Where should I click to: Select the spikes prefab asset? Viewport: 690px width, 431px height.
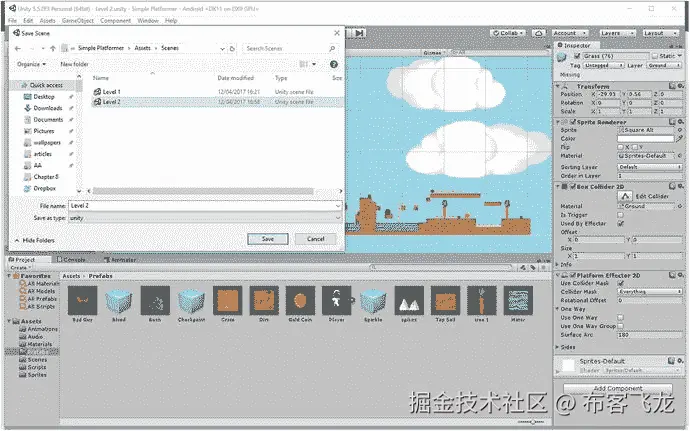click(x=409, y=300)
